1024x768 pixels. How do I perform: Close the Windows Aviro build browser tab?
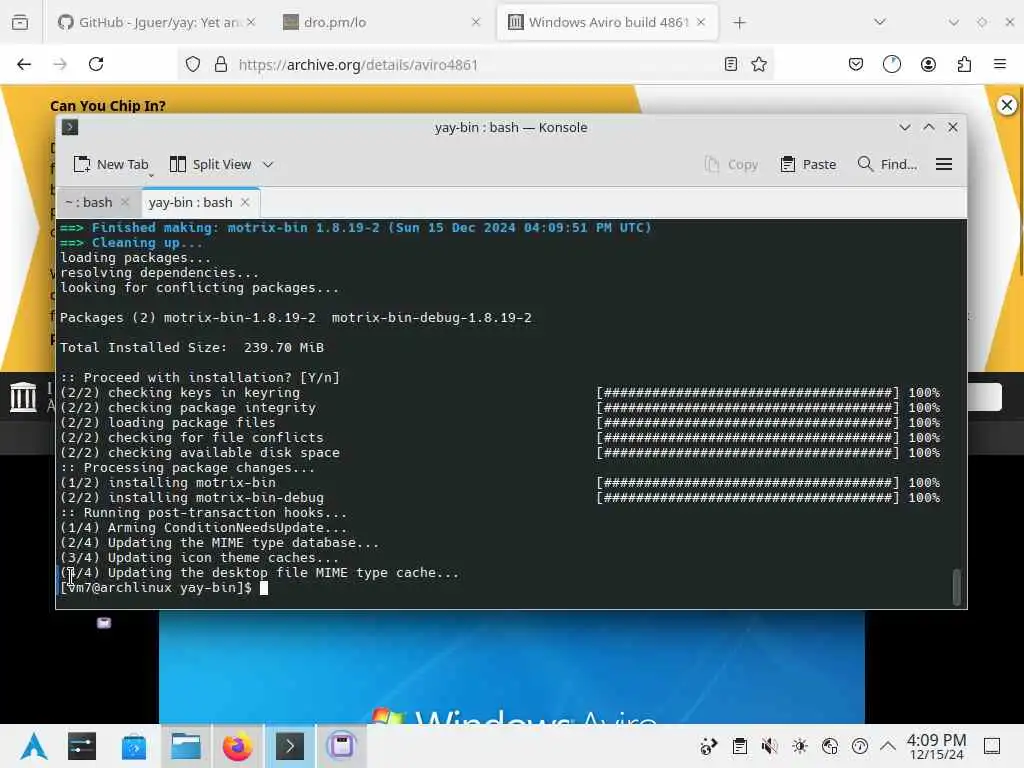coord(701,22)
